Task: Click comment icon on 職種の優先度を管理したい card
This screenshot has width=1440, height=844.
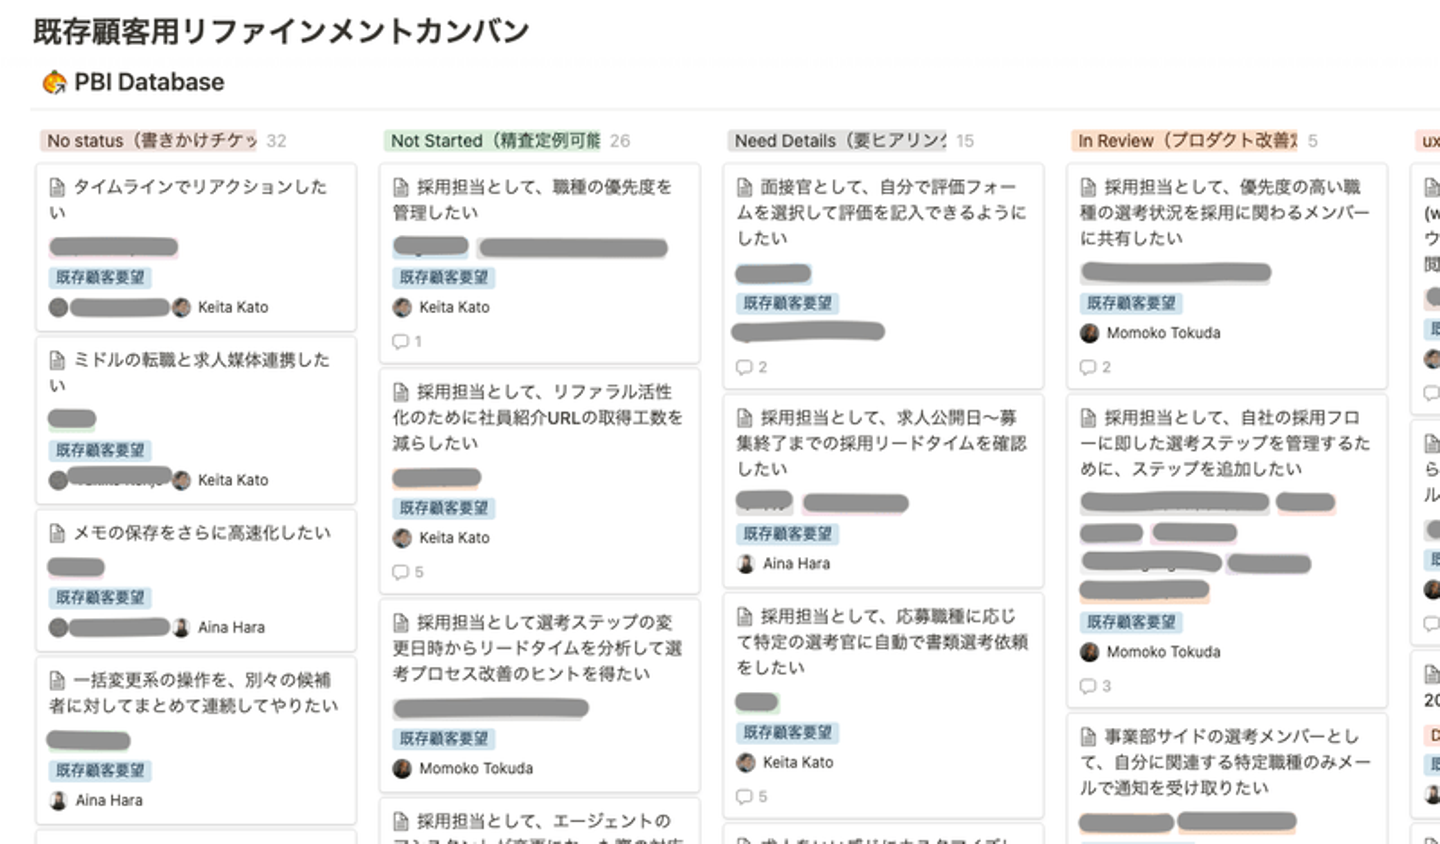Action: (400, 342)
